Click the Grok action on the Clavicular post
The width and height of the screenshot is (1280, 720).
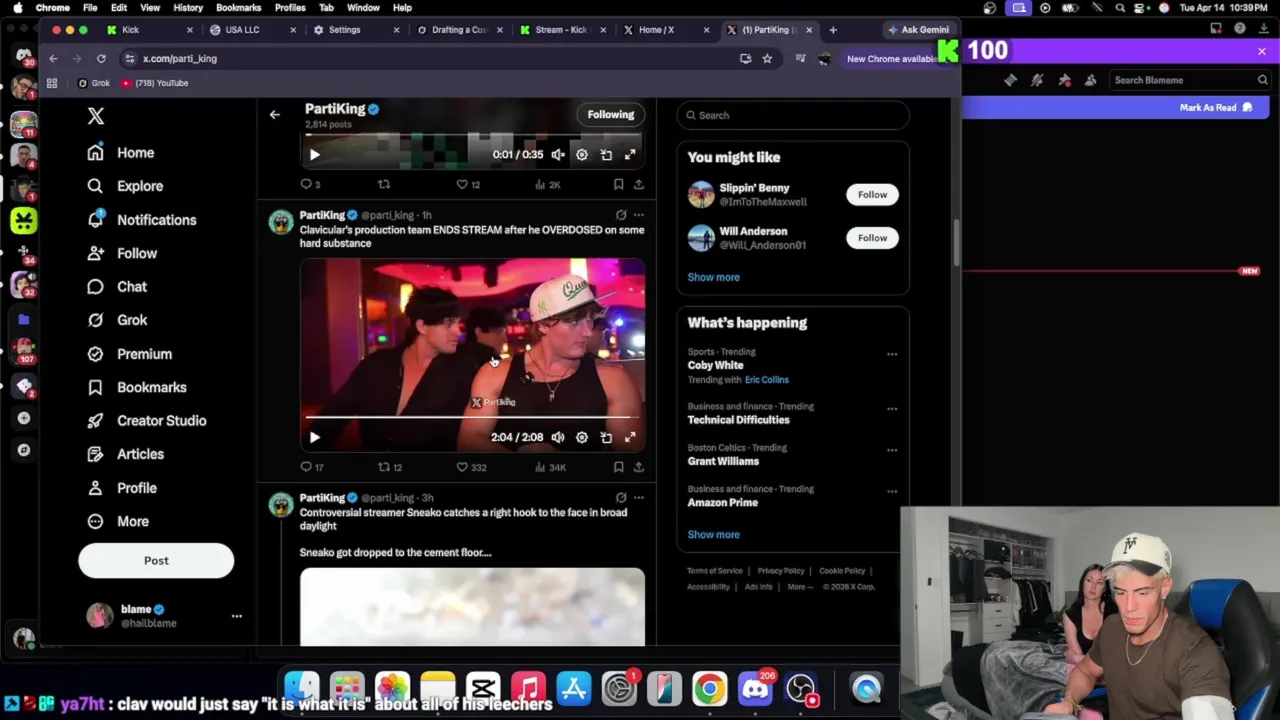point(621,215)
